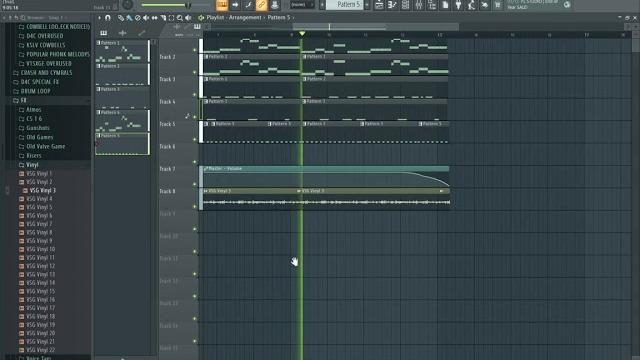
Task: Toggle the playlist magnet snap icon
Action: click(108, 18)
